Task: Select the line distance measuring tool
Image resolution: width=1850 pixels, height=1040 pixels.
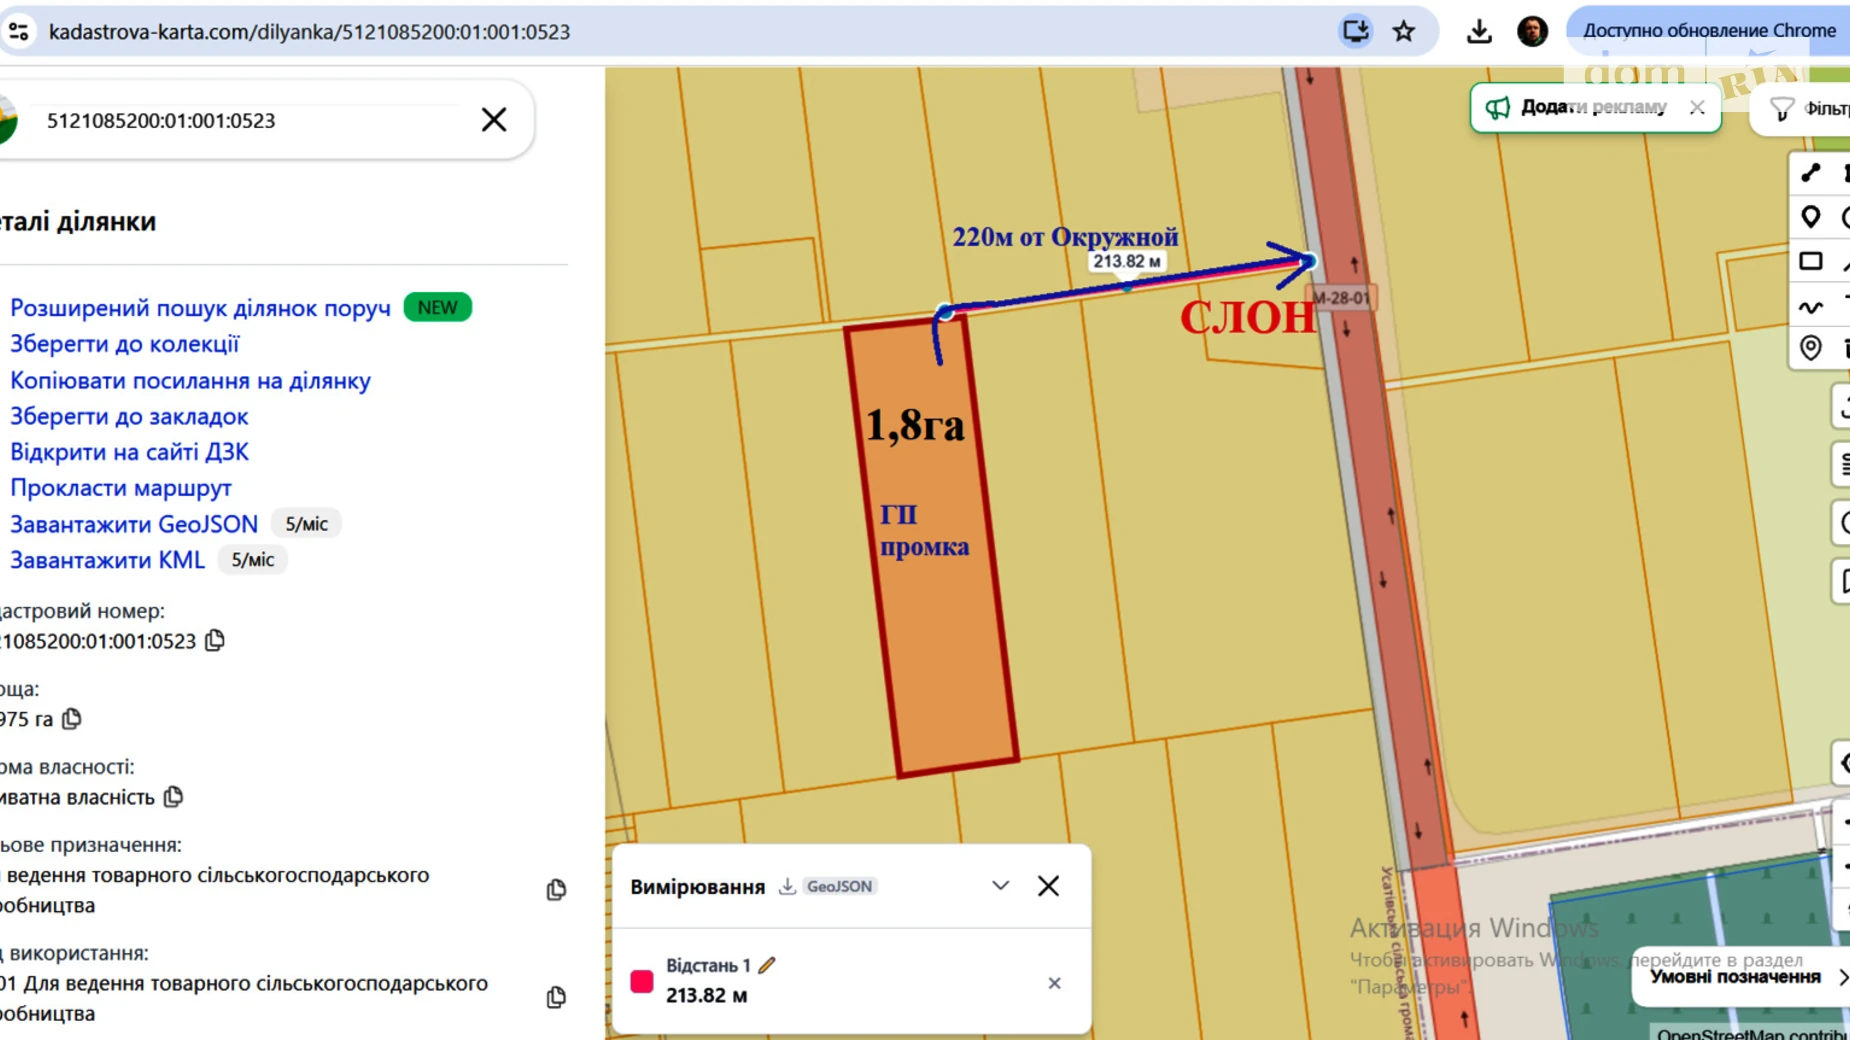Action: 1810,173
